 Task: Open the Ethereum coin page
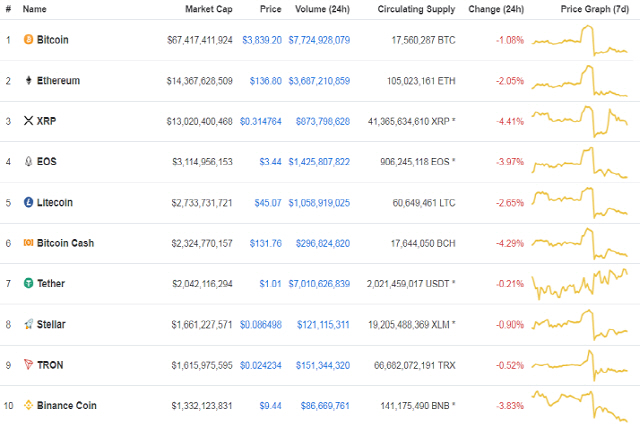58,81
